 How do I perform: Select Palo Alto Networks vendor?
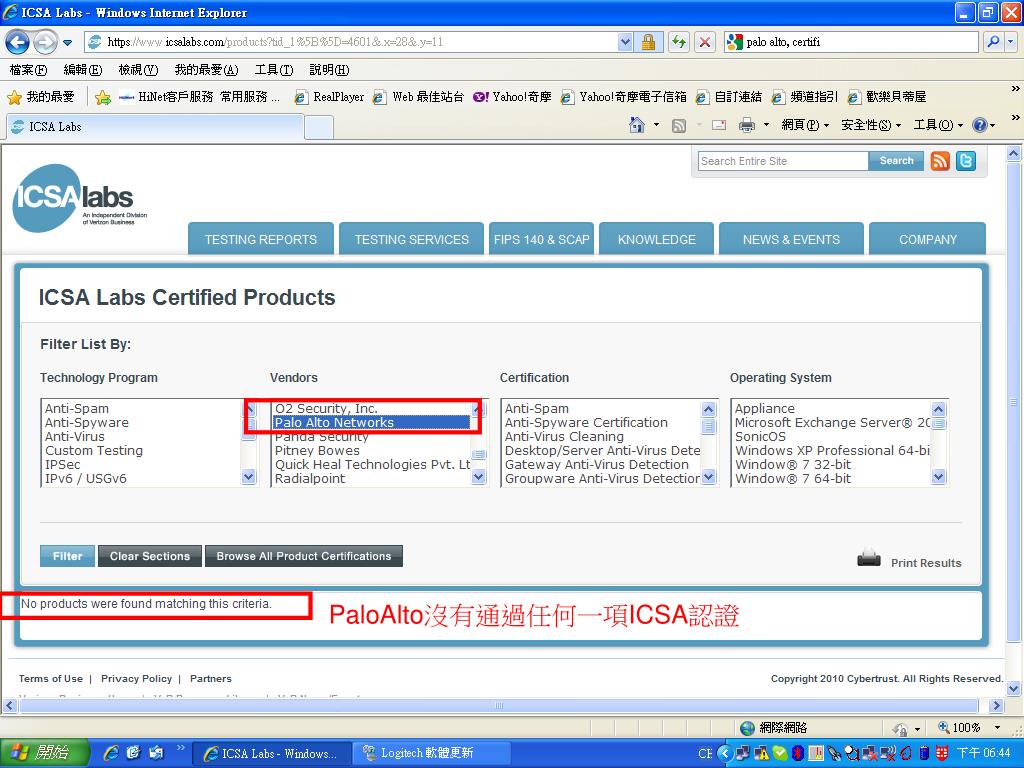click(x=371, y=423)
